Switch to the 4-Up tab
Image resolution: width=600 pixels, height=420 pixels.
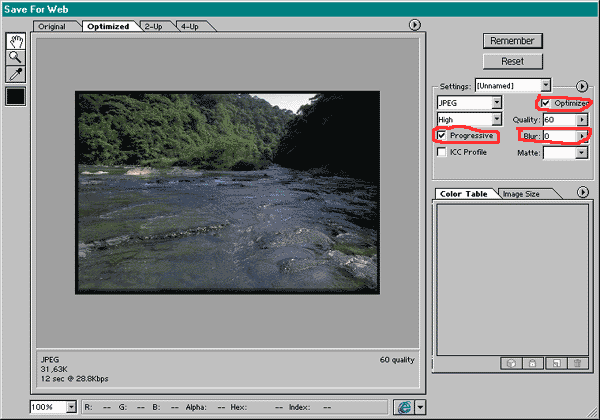[190, 26]
